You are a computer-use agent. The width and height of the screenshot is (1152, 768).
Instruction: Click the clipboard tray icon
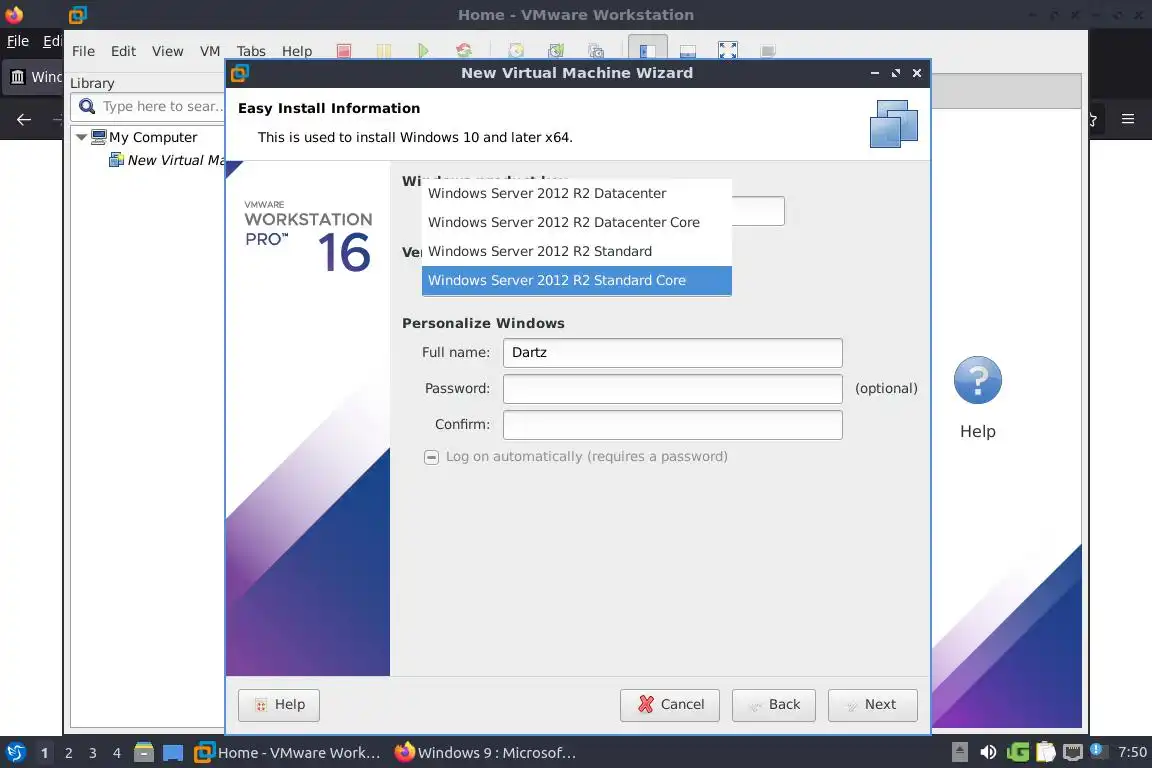pos(1045,752)
